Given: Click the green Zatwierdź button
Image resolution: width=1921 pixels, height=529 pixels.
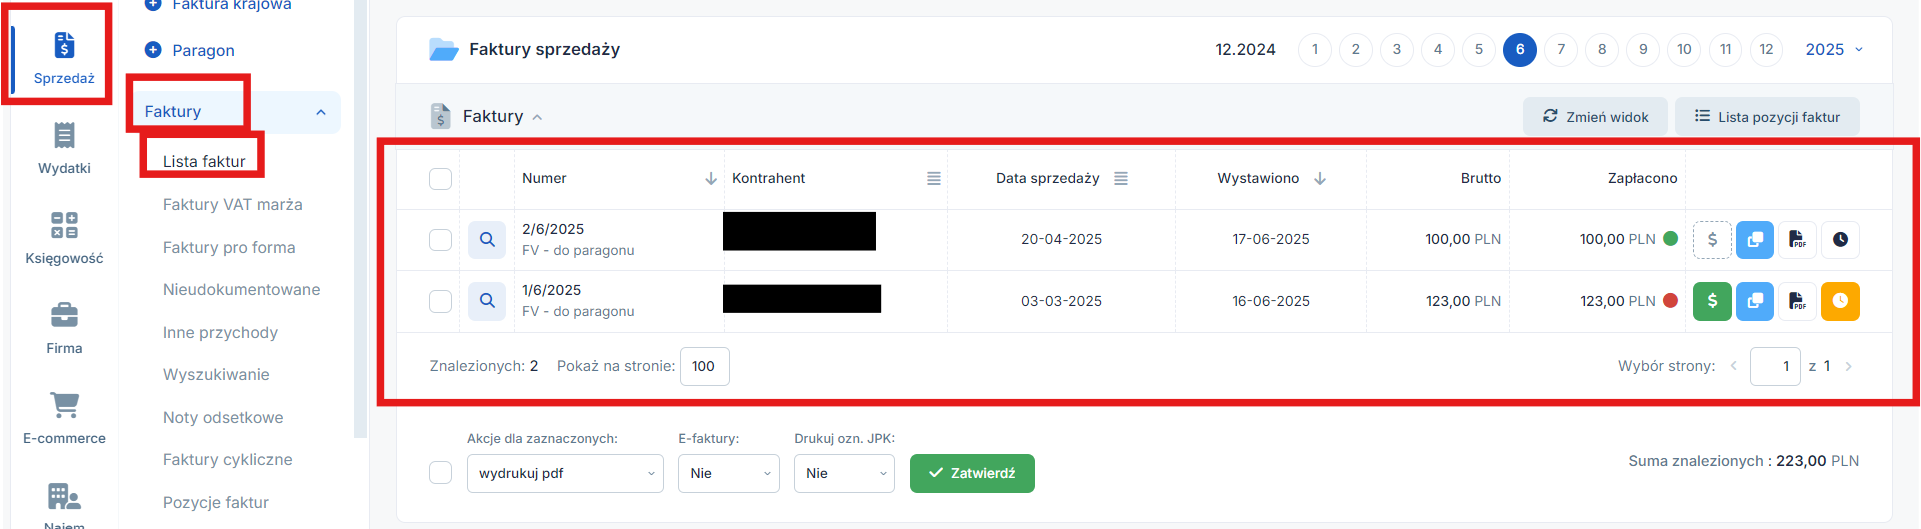Looking at the screenshot, I should [972, 473].
